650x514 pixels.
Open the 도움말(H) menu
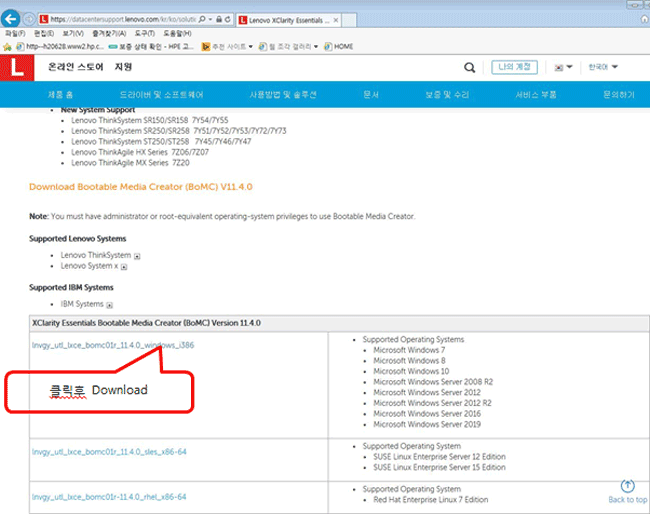click(177, 33)
